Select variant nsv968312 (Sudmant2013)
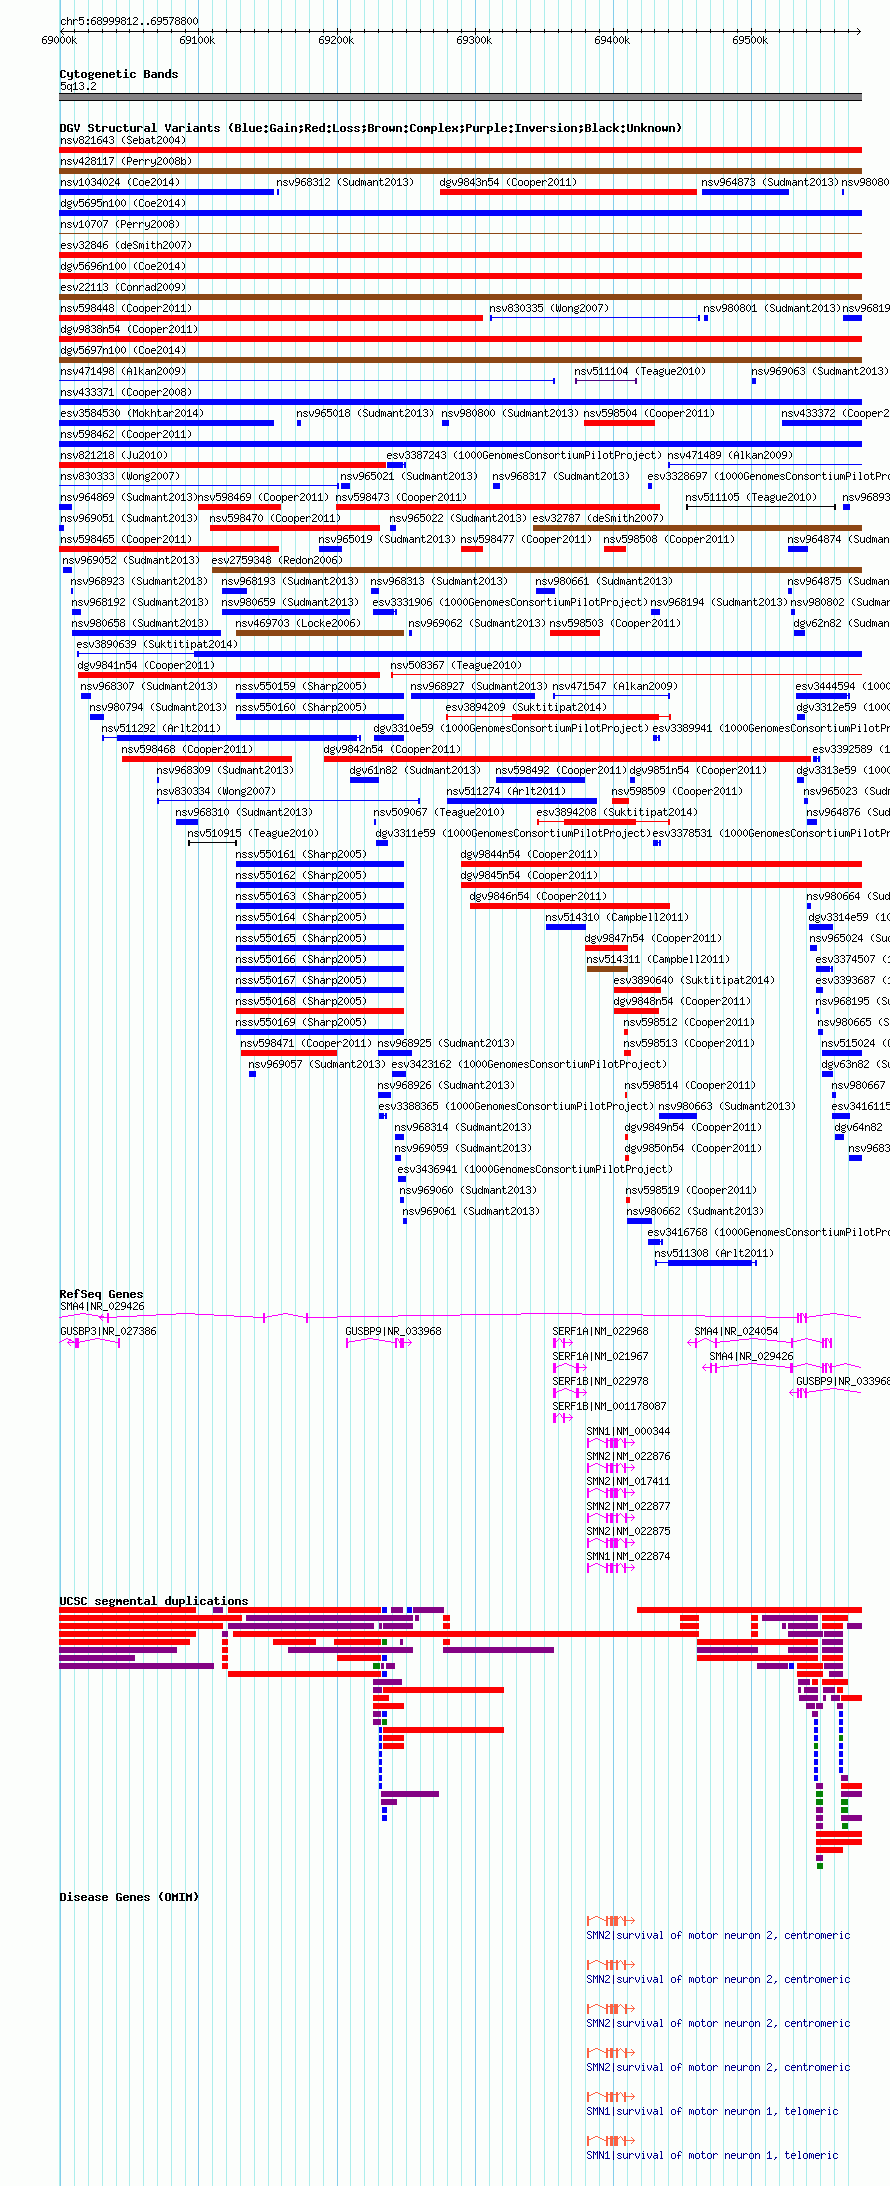The image size is (890, 2186). coord(345,182)
